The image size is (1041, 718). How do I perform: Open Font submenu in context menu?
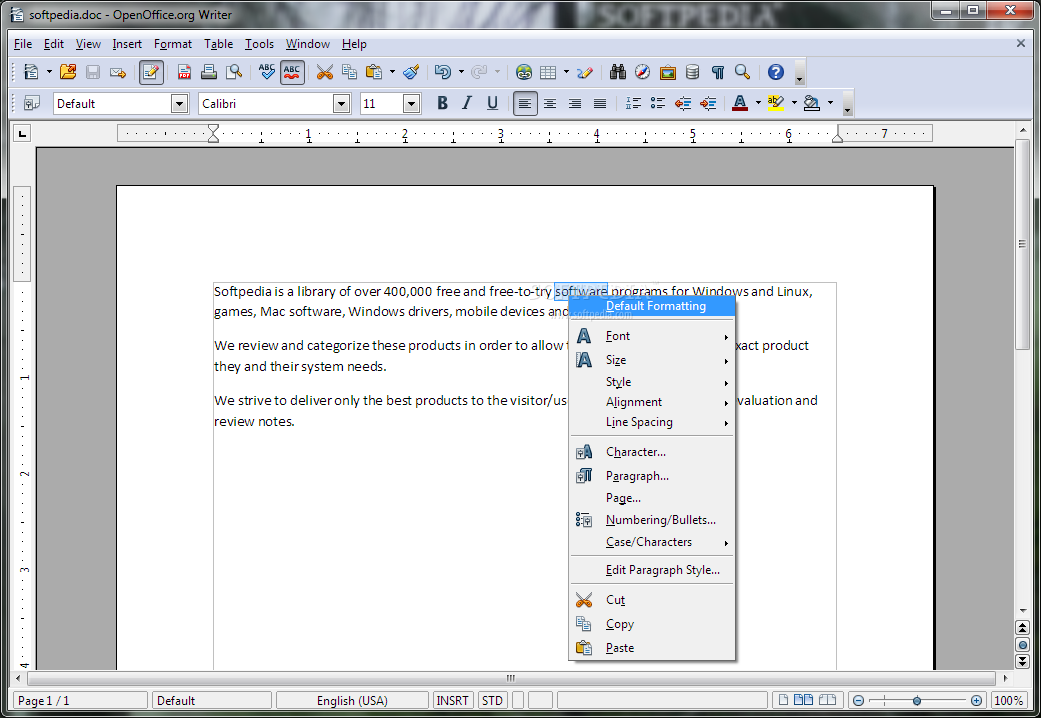coord(652,336)
